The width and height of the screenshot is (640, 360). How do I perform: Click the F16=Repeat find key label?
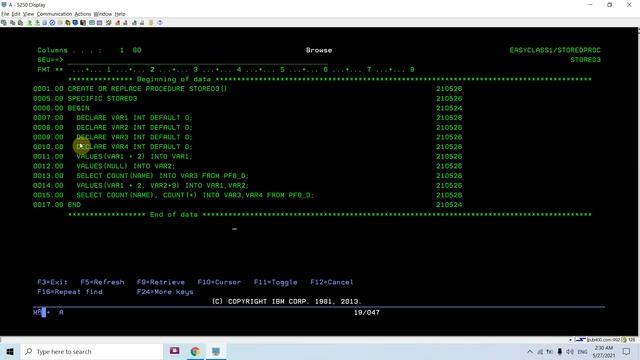(70, 292)
